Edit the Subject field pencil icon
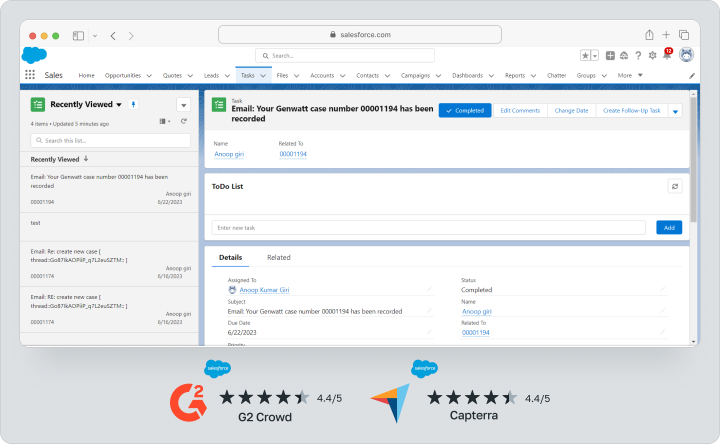This screenshot has height=444, width=720. tap(429, 311)
